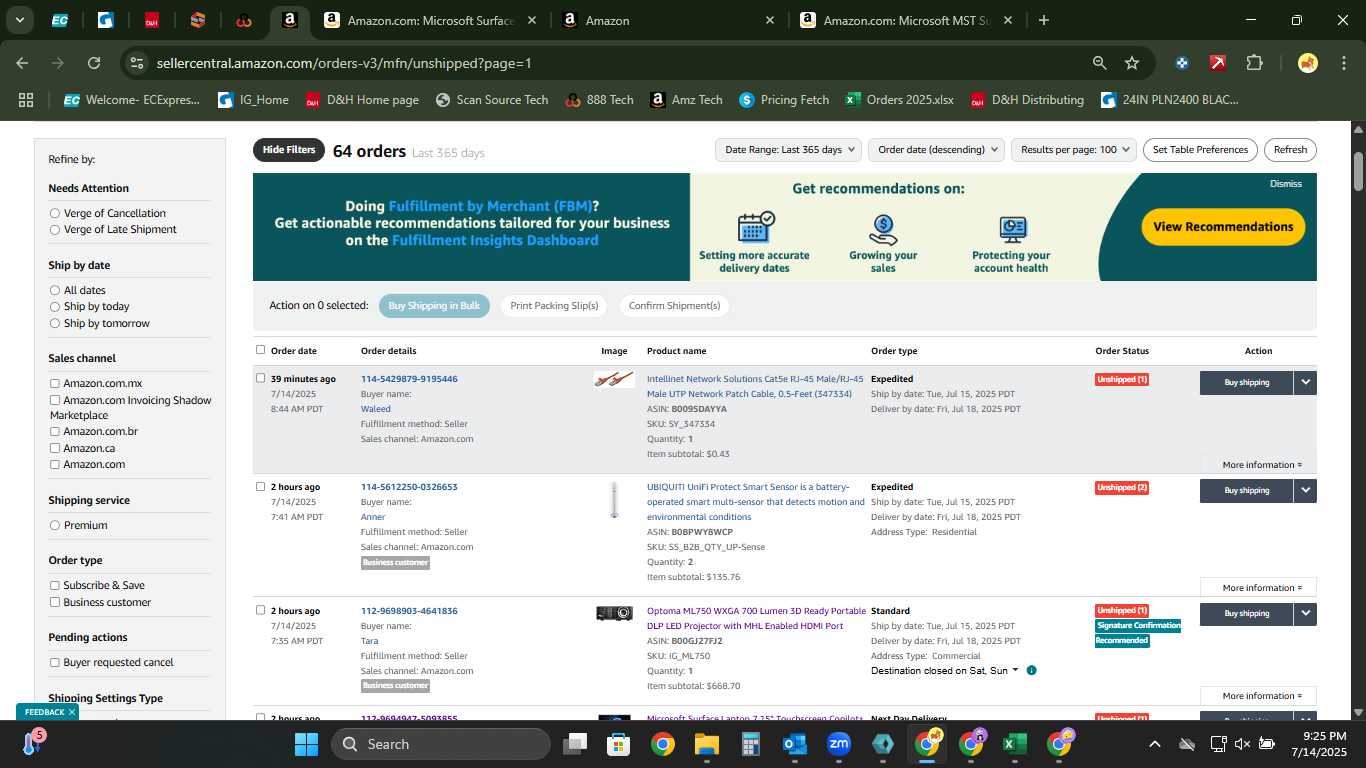1366x768 pixels.
Task: Tick the select-all orders checkbox in header
Action: click(261, 350)
